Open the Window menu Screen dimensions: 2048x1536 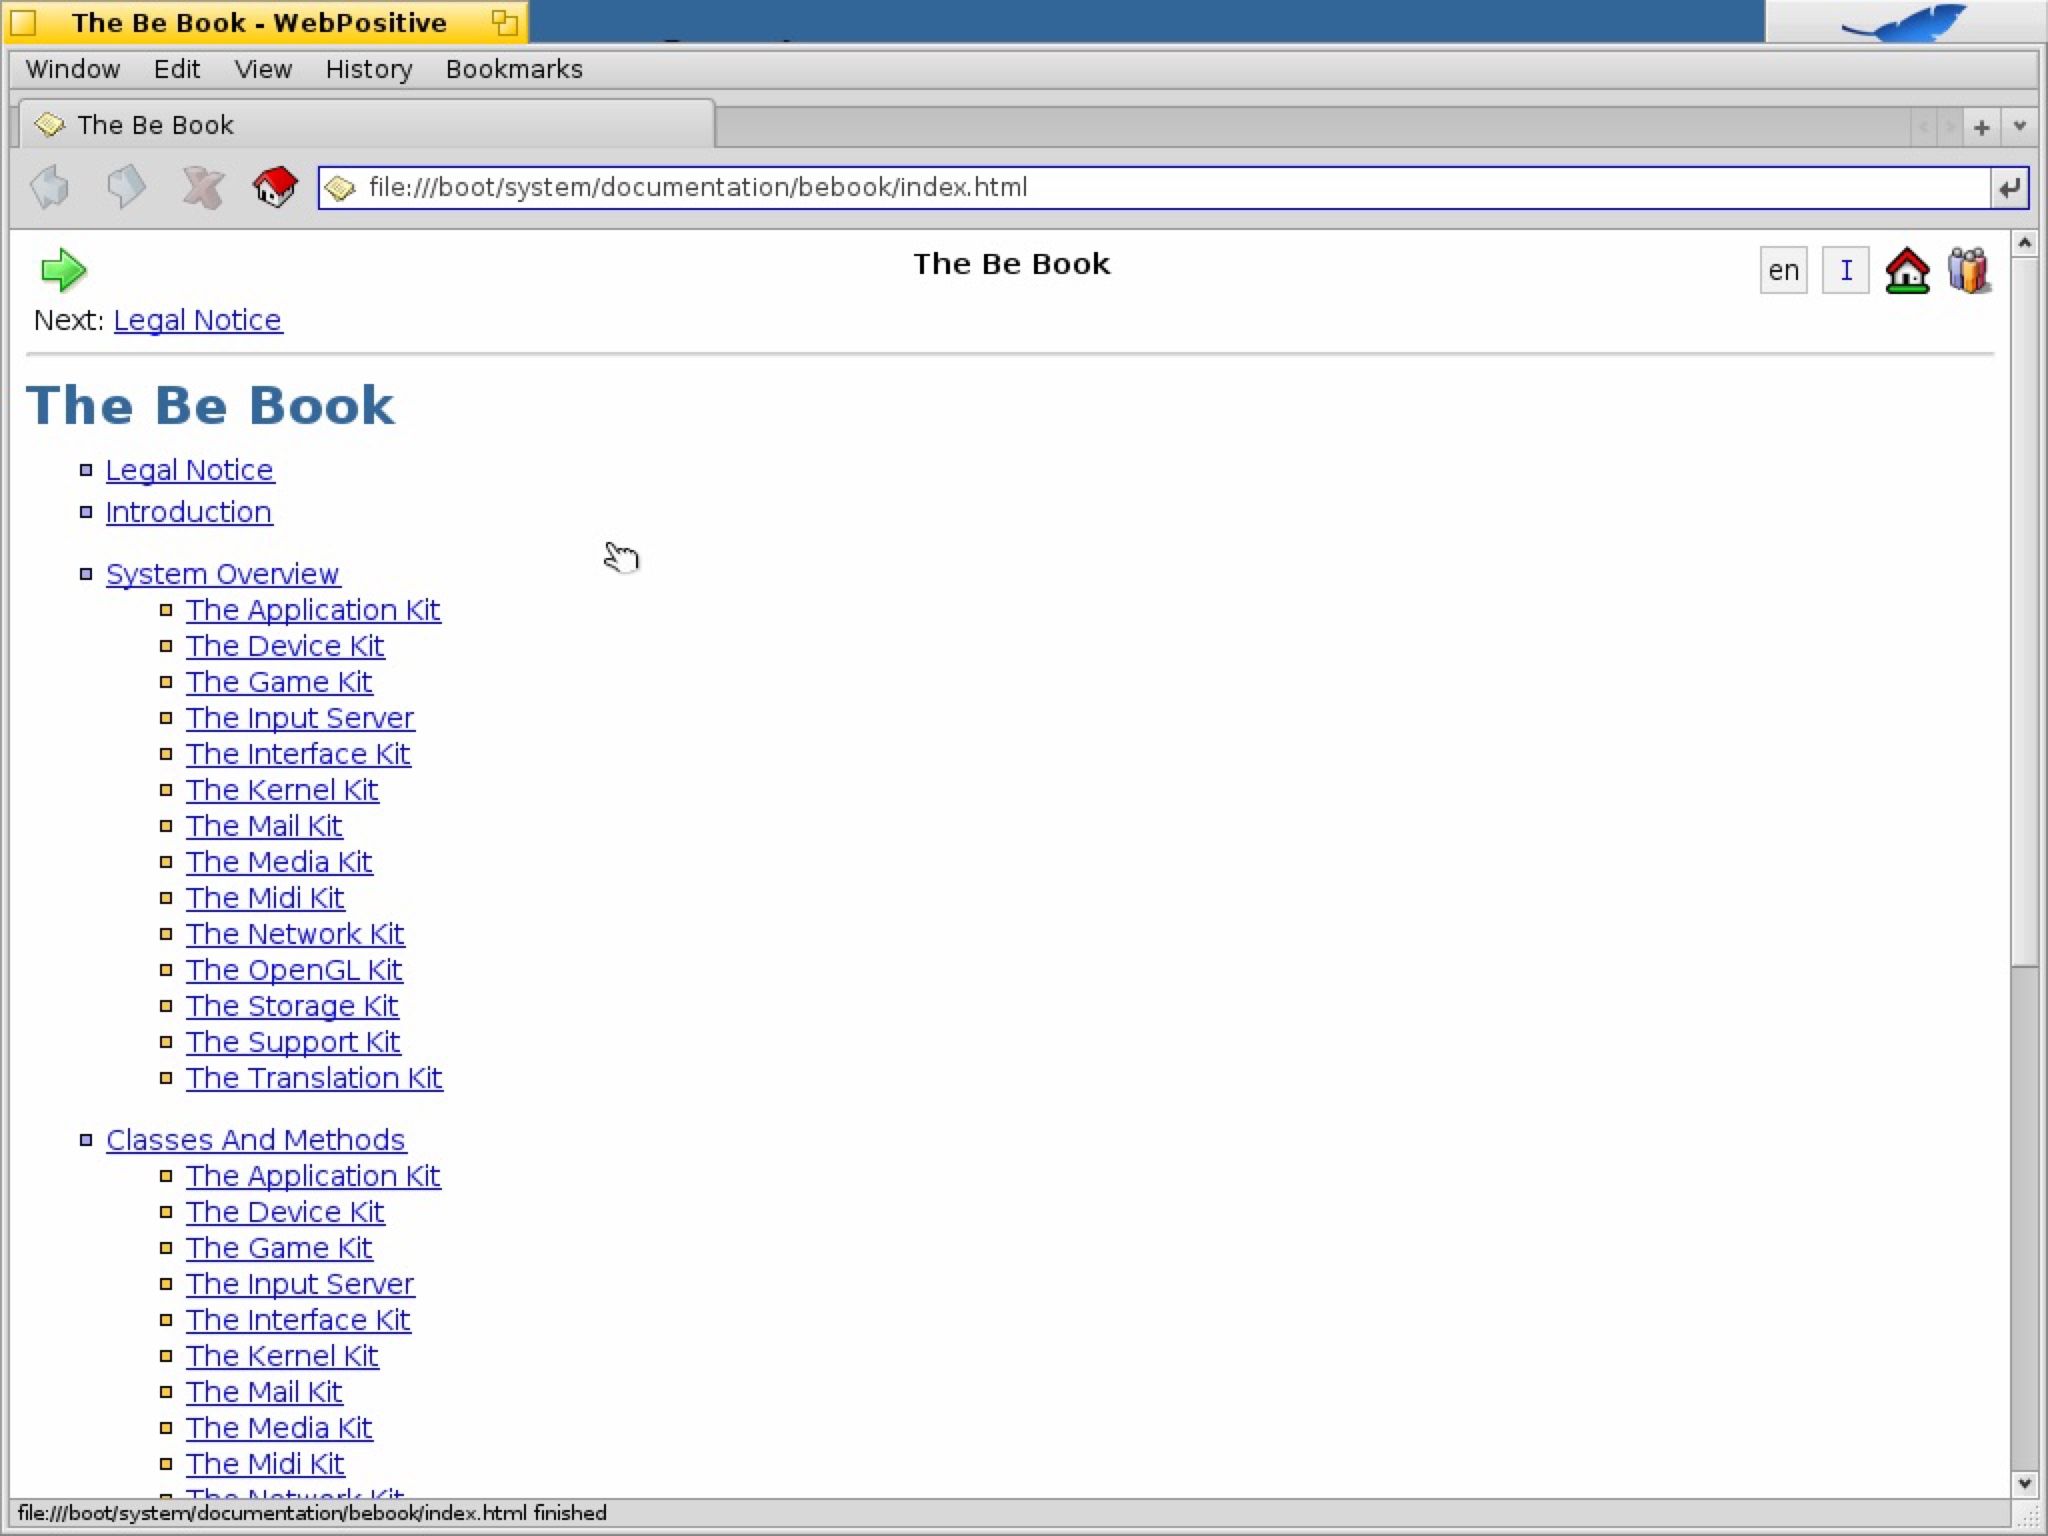73,69
